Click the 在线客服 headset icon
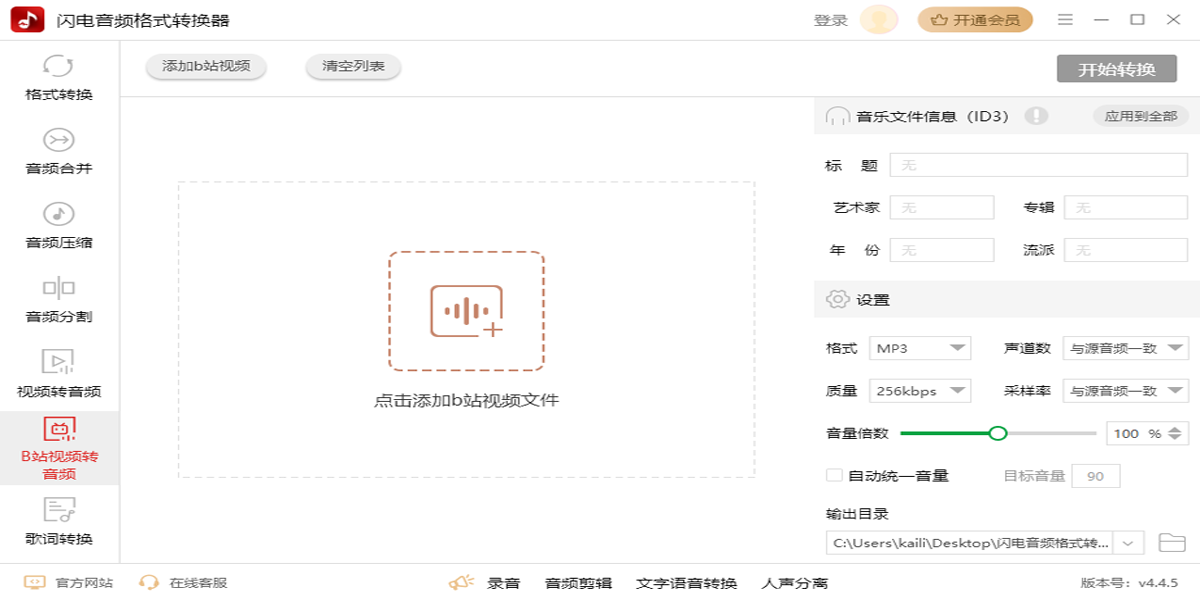 pos(149,582)
